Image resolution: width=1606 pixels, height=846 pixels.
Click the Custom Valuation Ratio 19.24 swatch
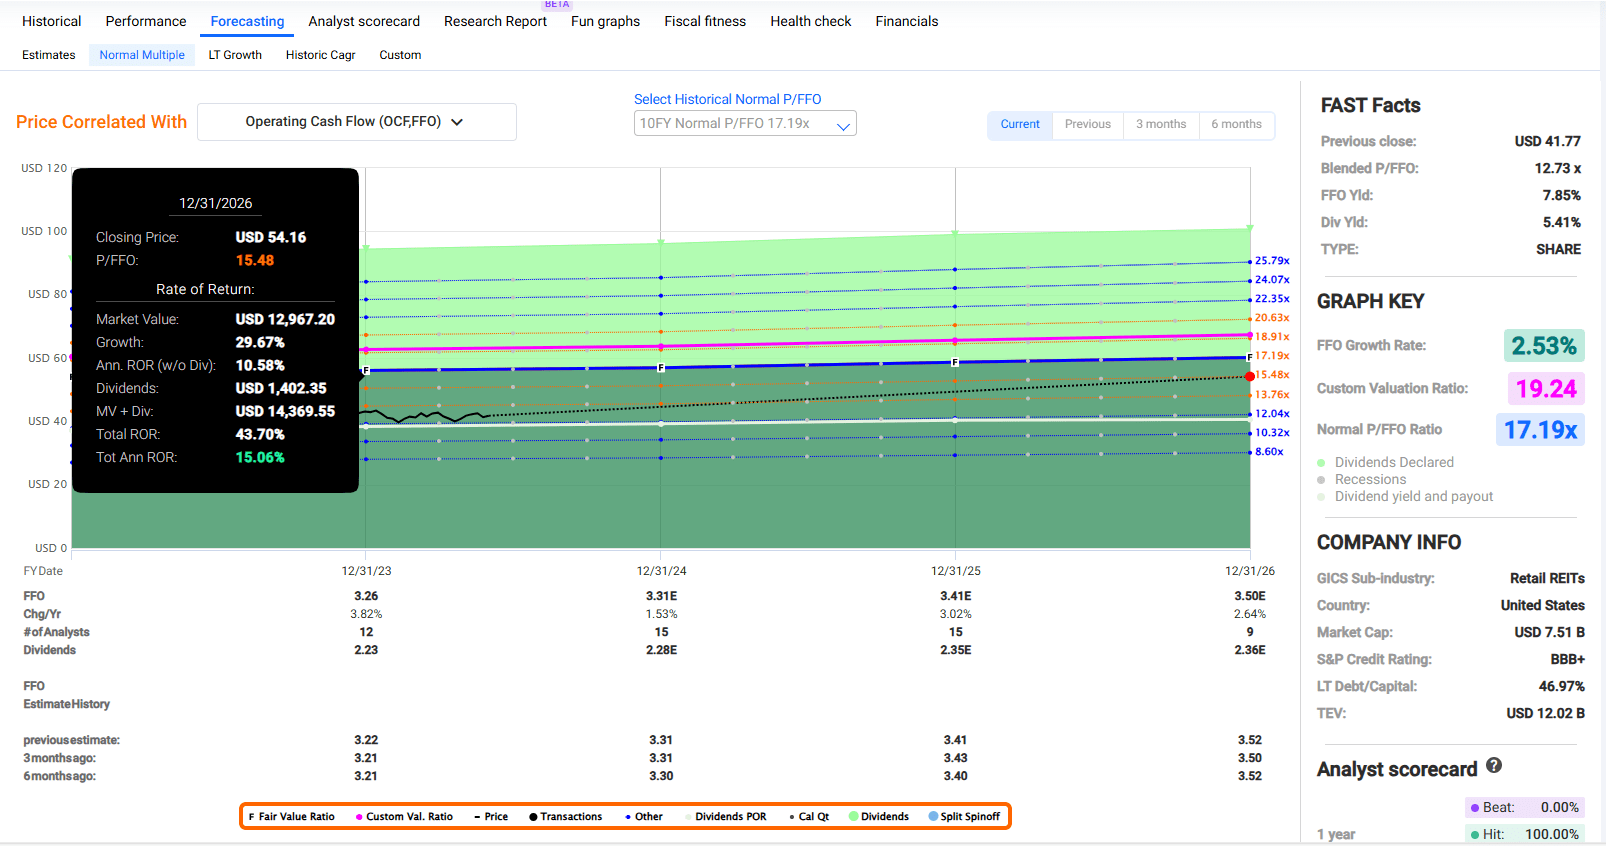point(1545,388)
